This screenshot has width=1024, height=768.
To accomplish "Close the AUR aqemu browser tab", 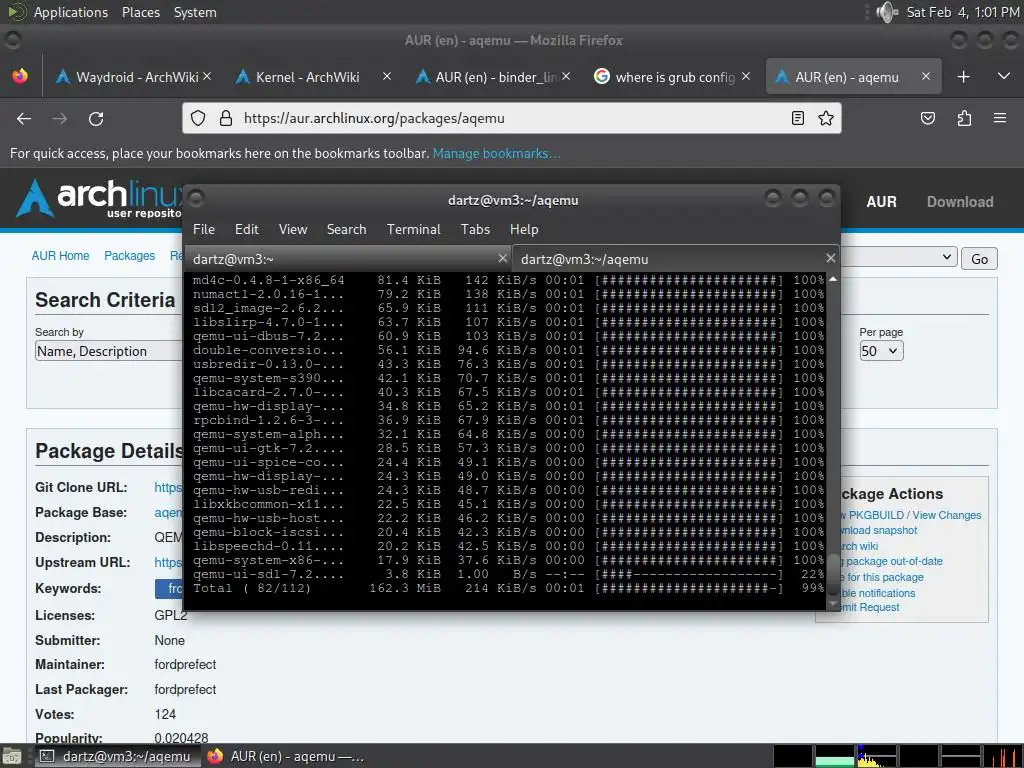I will (x=925, y=76).
